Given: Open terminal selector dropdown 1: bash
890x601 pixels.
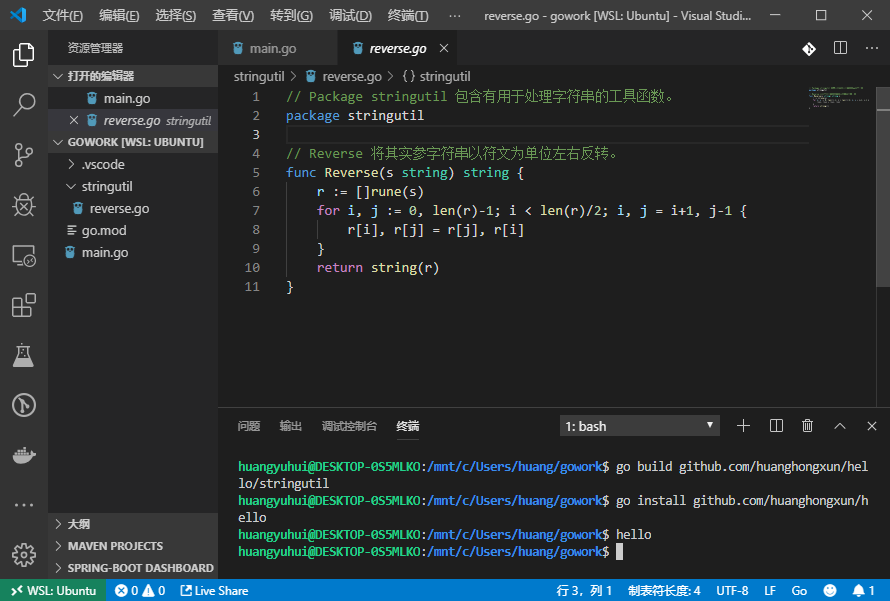Looking at the screenshot, I should (640, 426).
